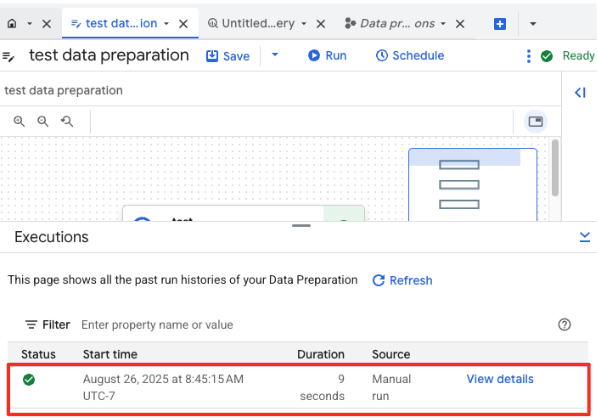
Task: Reset zoom with the magnifier arrow icon
Action: [67, 121]
